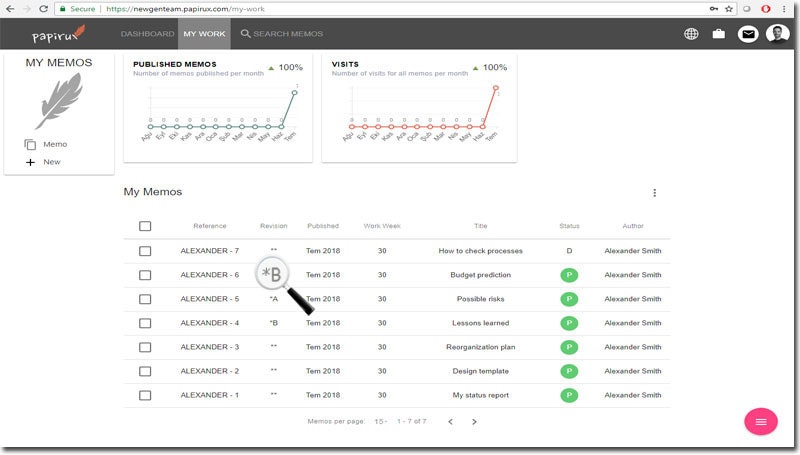This screenshot has height=455, width=800.
Task: Go to next page of memos
Action: [x=474, y=422]
